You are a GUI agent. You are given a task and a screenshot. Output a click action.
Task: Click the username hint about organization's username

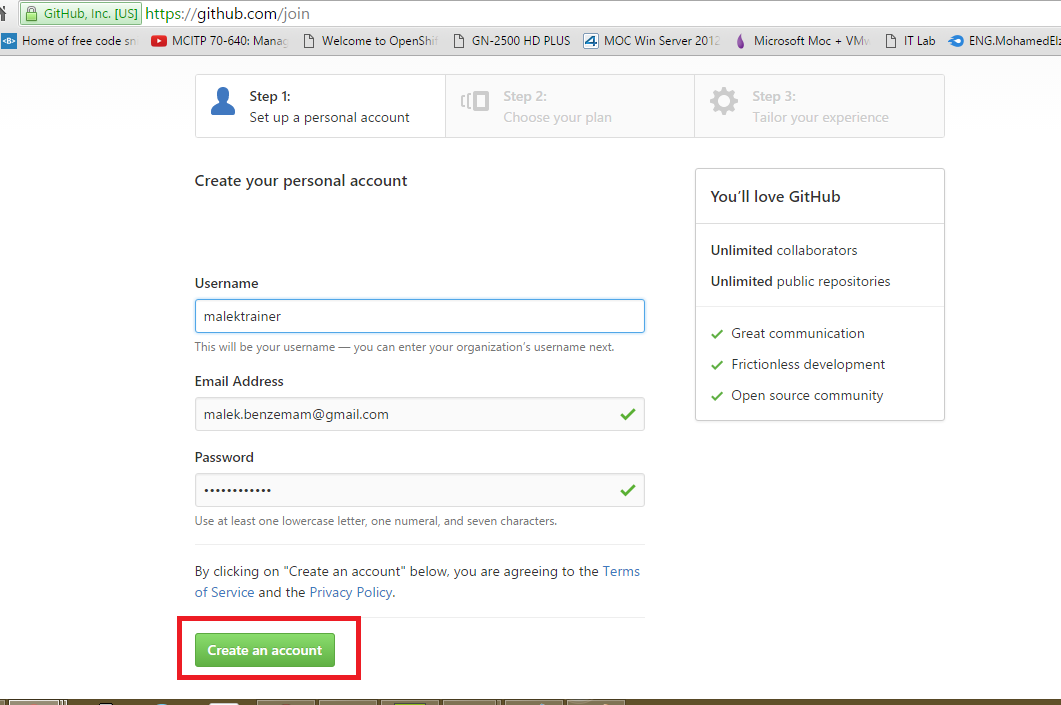[405, 347]
